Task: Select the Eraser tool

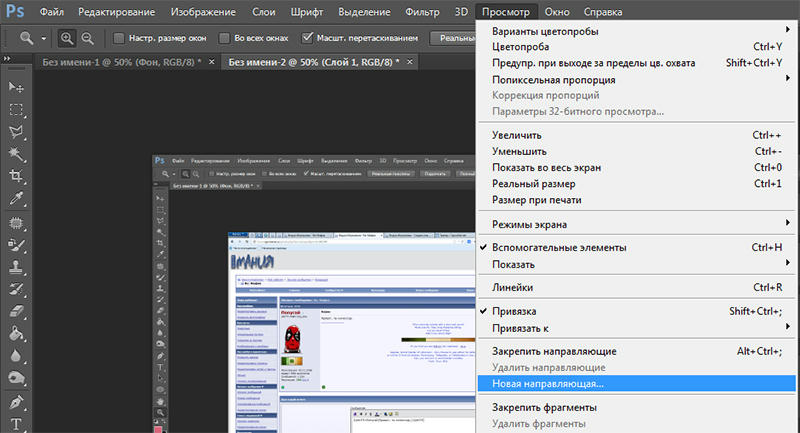Action: 16,311
